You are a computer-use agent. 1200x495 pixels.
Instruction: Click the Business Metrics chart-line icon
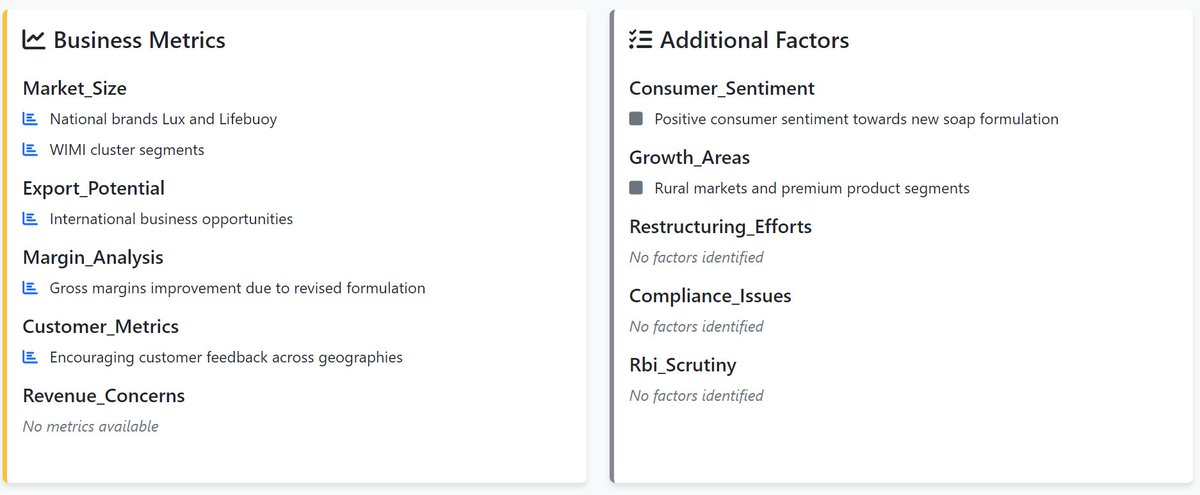[34, 40]
